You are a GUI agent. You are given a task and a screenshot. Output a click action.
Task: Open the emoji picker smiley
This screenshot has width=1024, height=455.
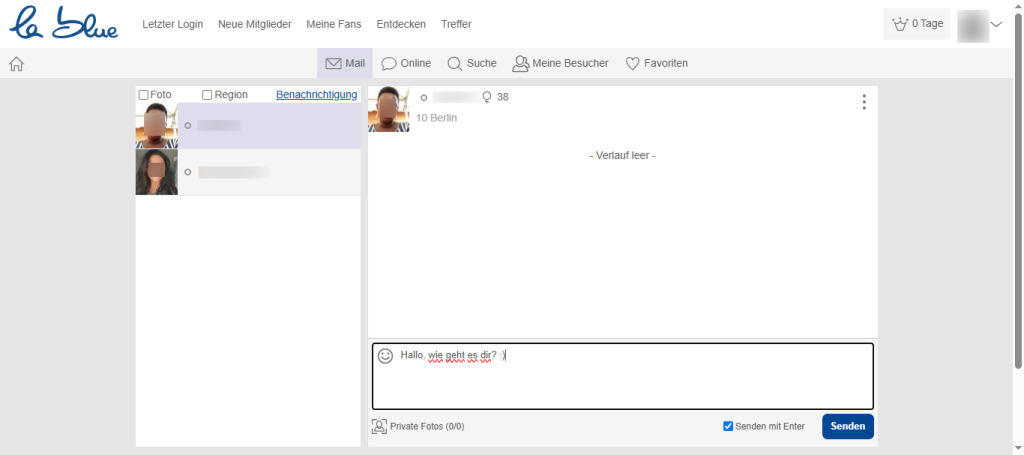pyautogui.click(x=385, y=356)
